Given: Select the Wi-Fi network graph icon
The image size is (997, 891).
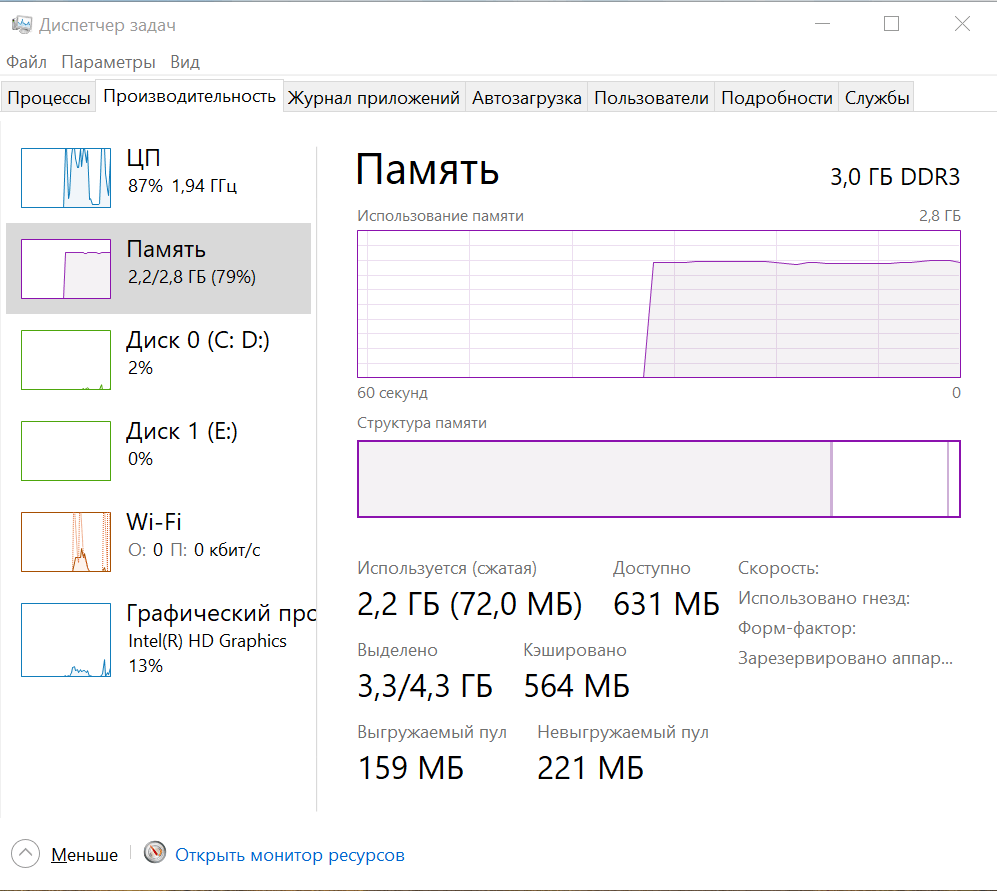Looking at the screenshot, I should click(66, 541).
